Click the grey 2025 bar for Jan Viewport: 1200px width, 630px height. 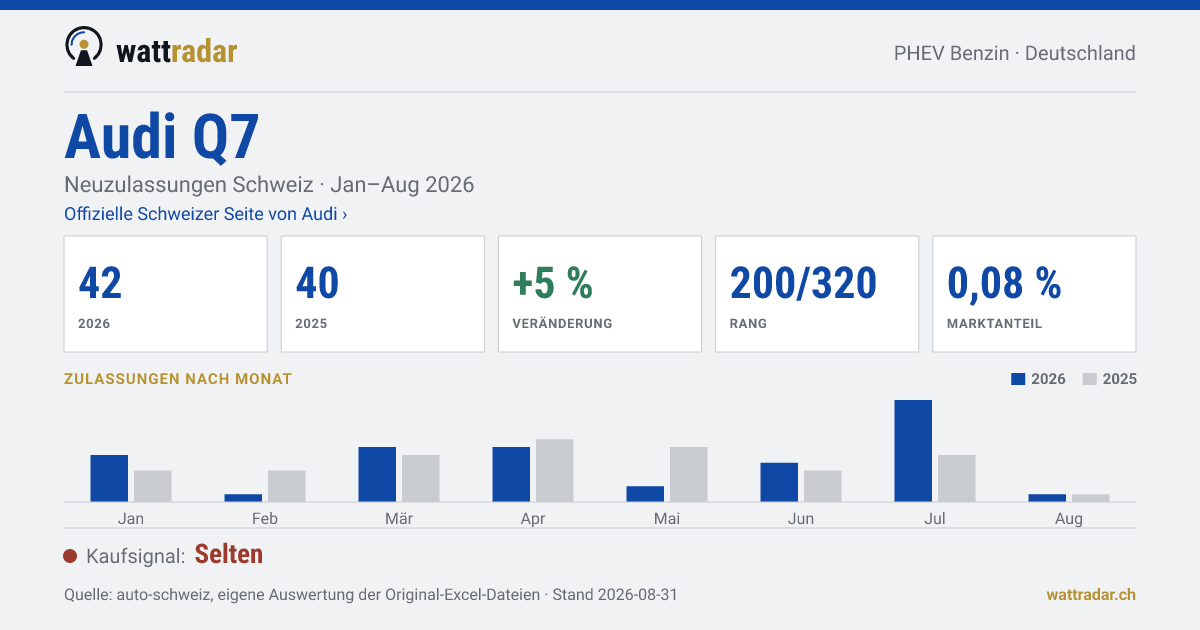point(153,486)
